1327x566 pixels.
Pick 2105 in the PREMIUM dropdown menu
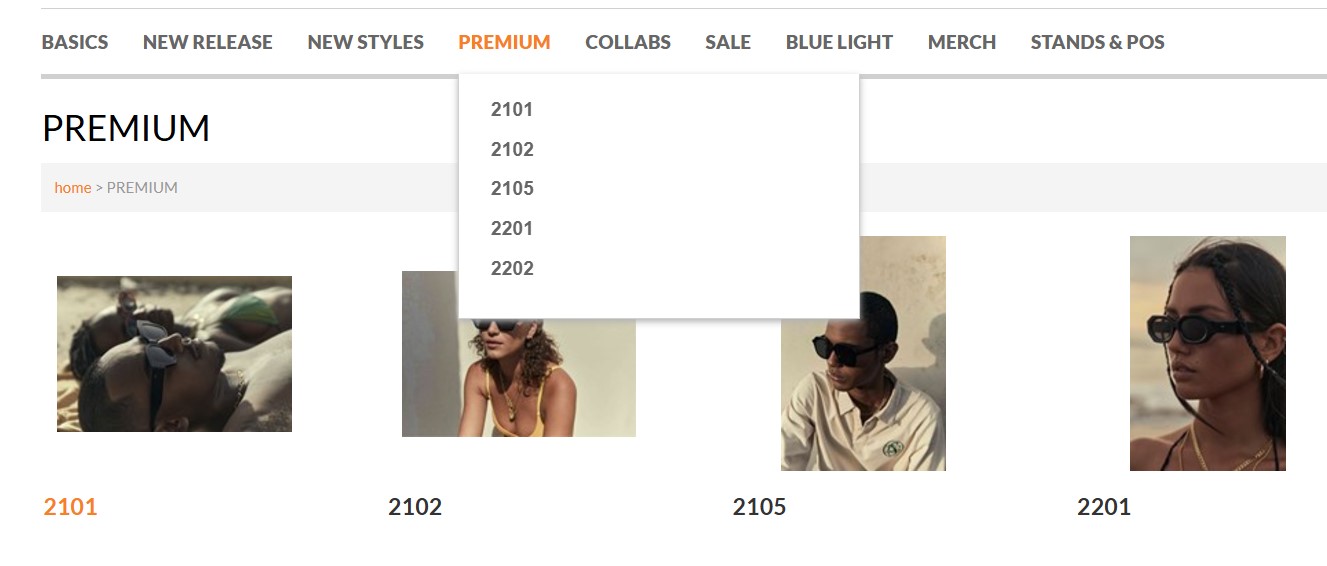pos(512,189)
